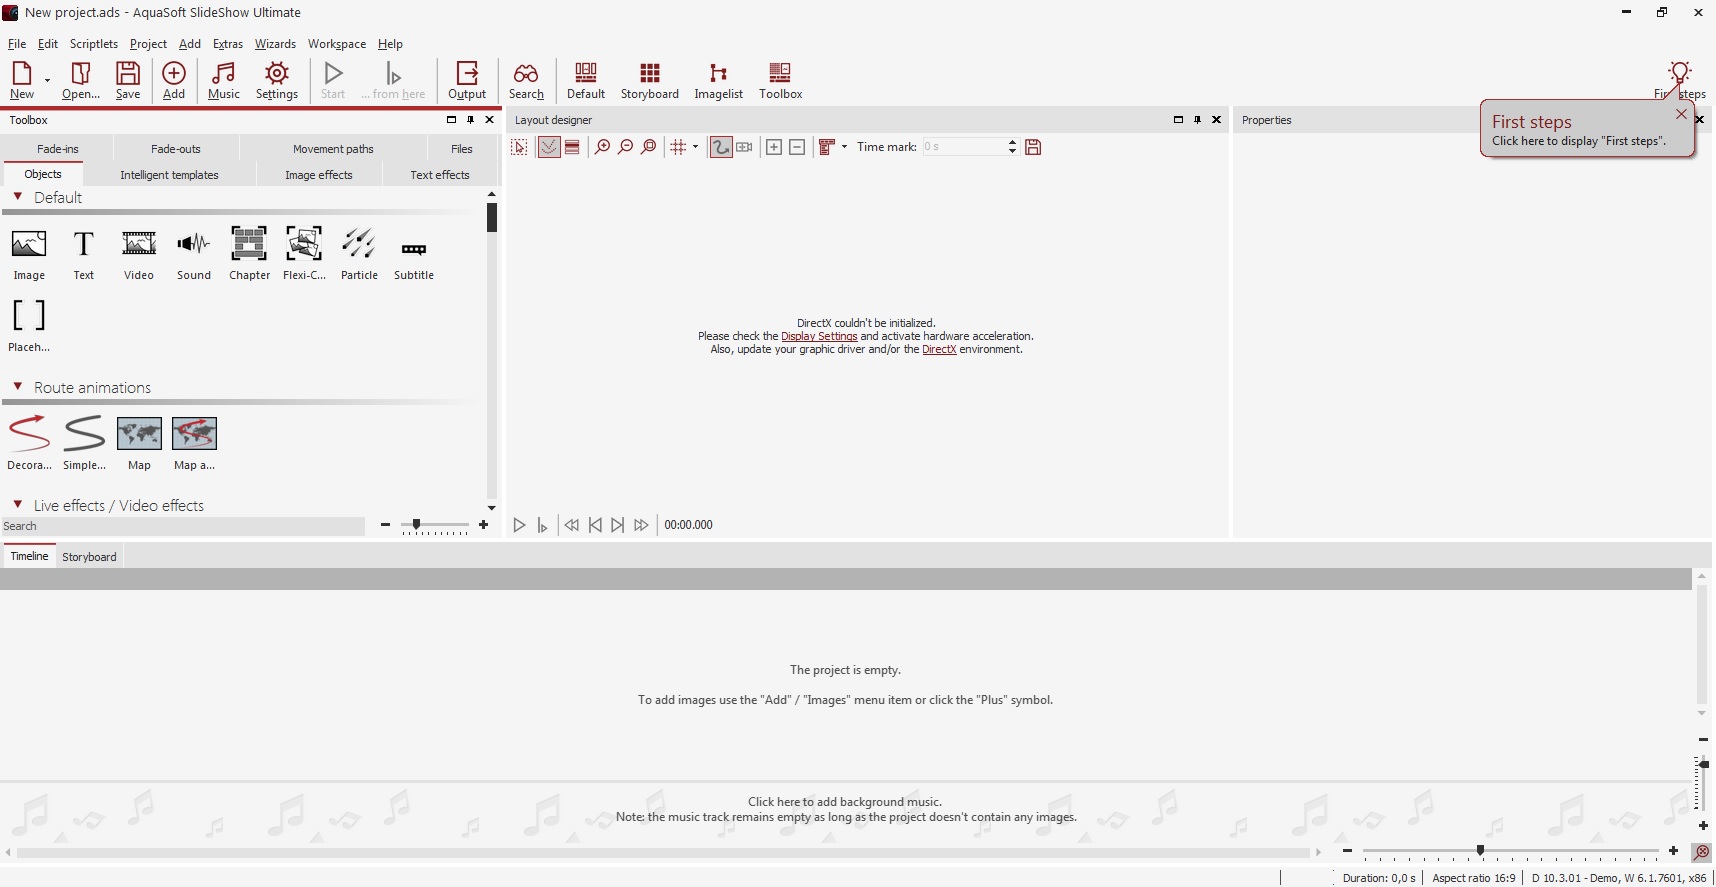The height and width of the screenshot is (887, 1716).
Task: Zoom out the Layout designer
Action: click(x=626, y=147)
